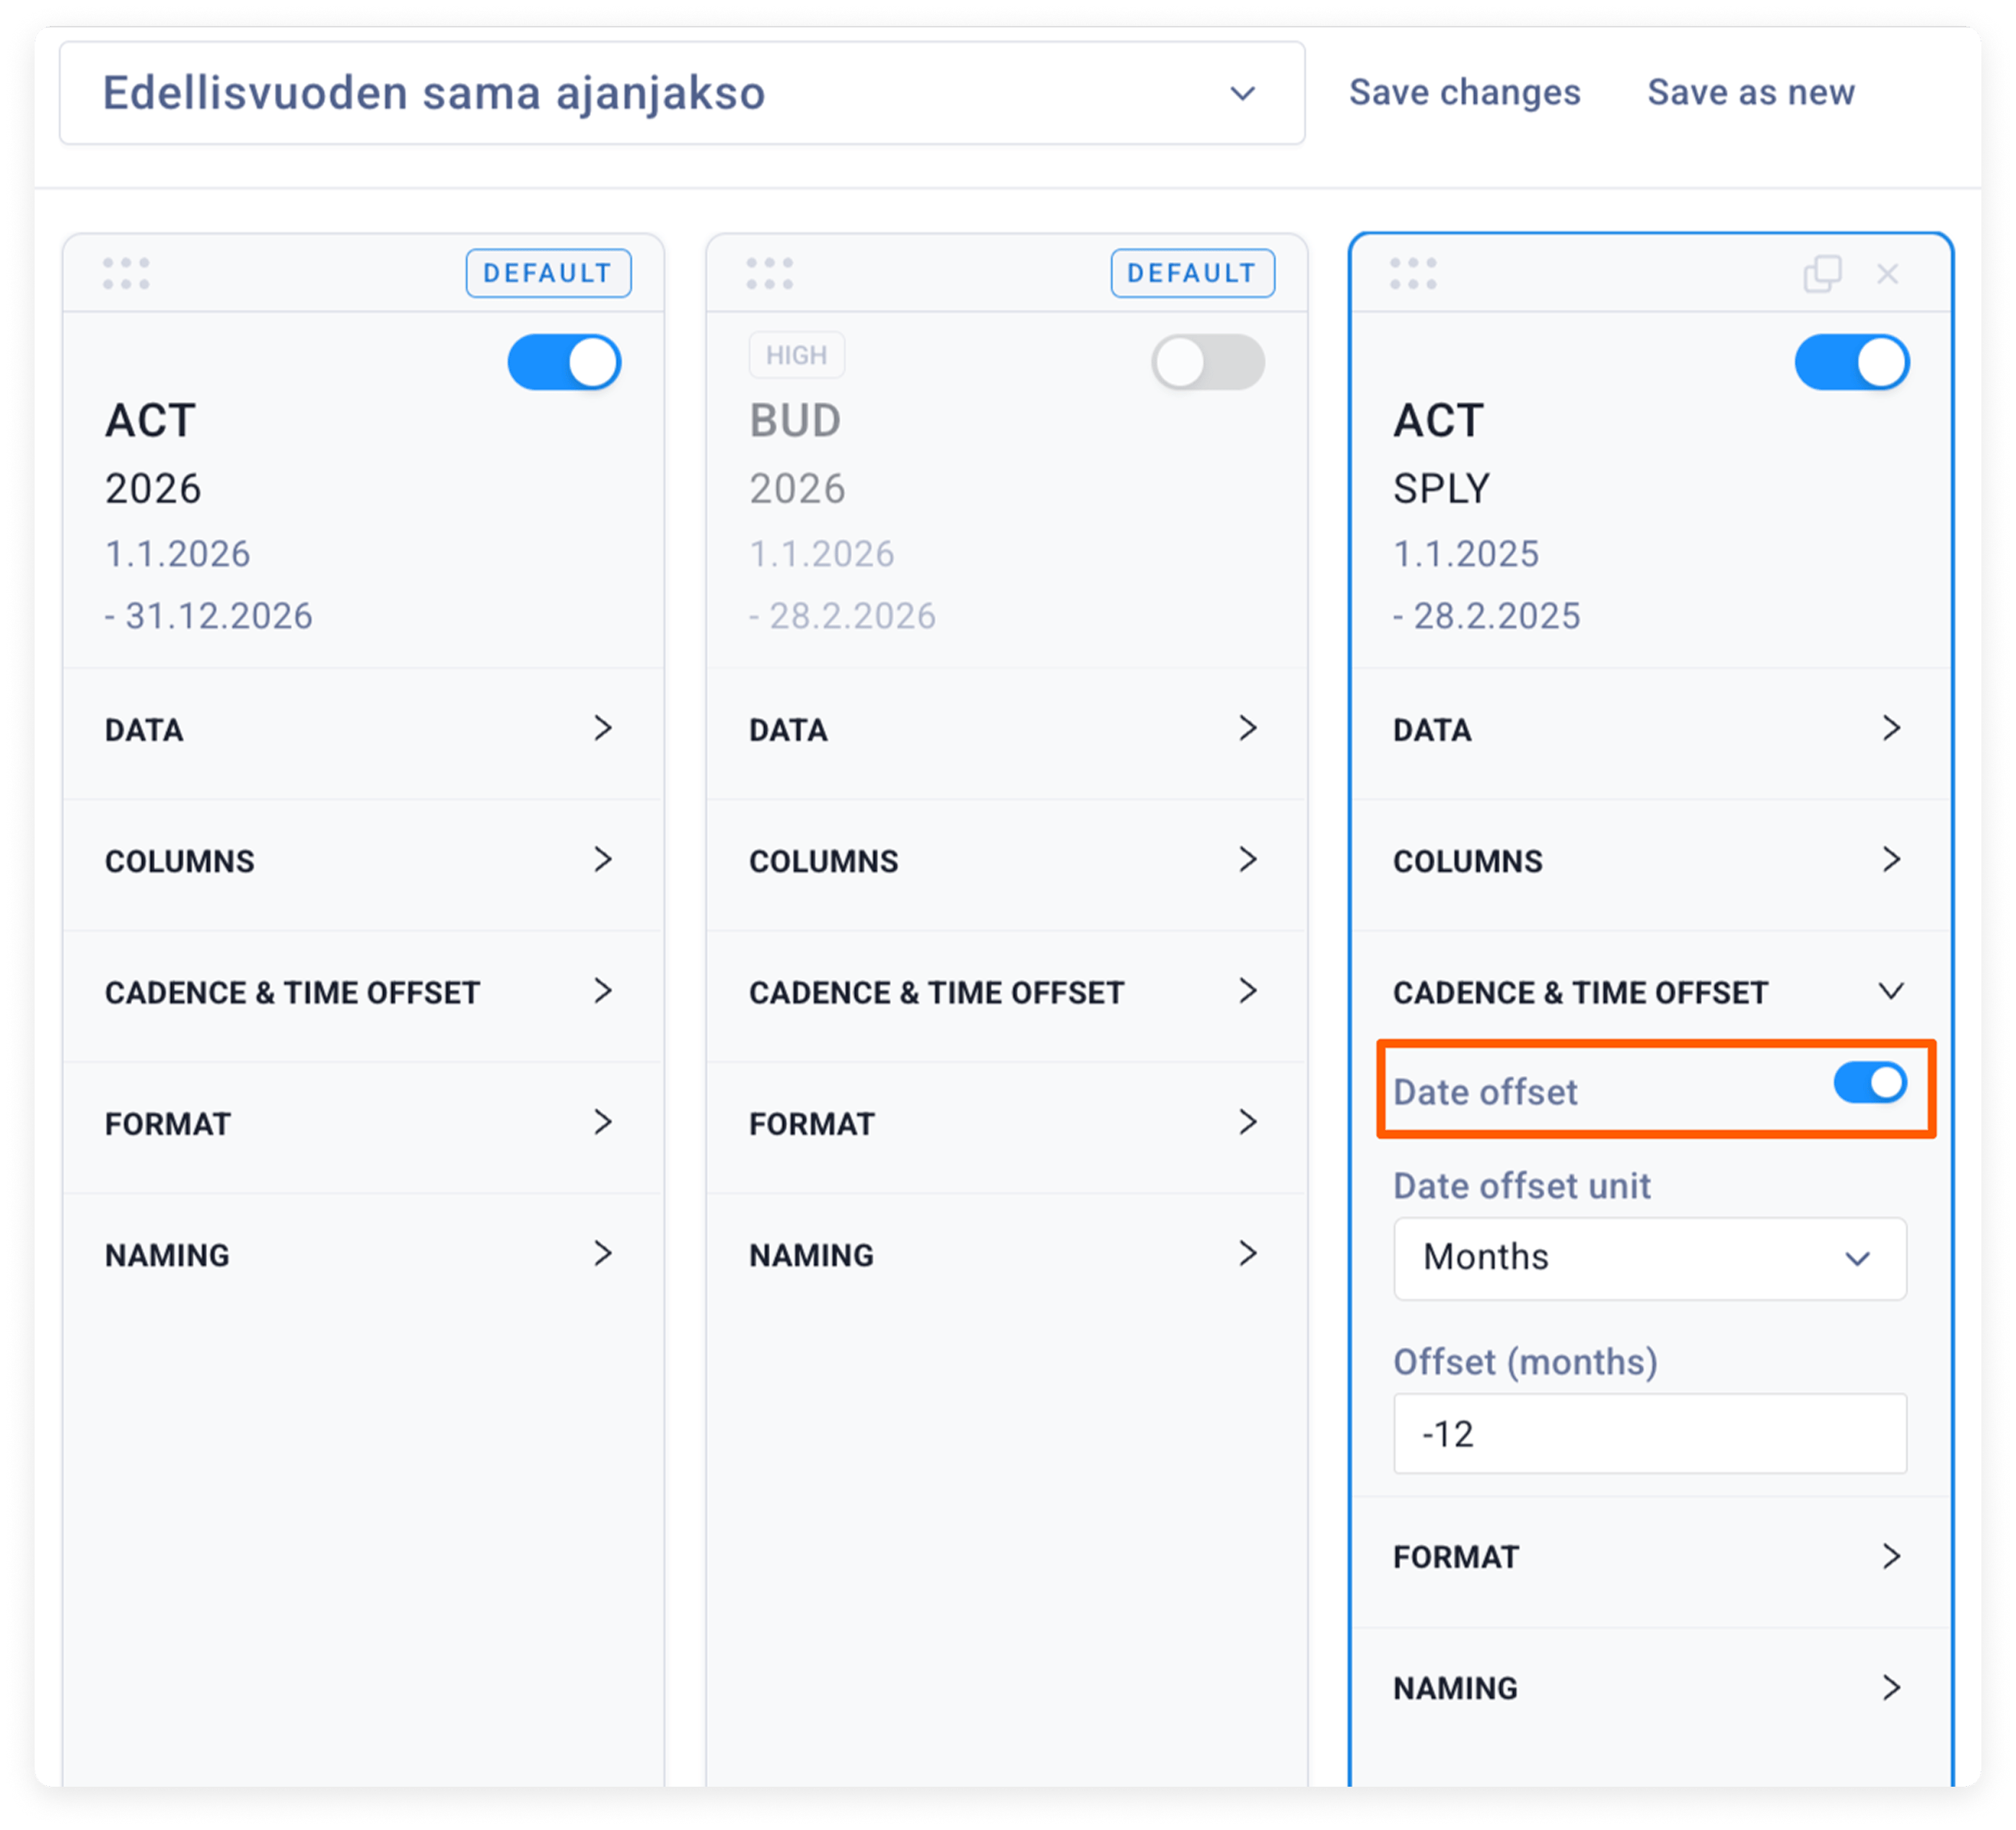
Task: Remove the ACT SPLY card with X icon
Action: (x=1887, y=274)
